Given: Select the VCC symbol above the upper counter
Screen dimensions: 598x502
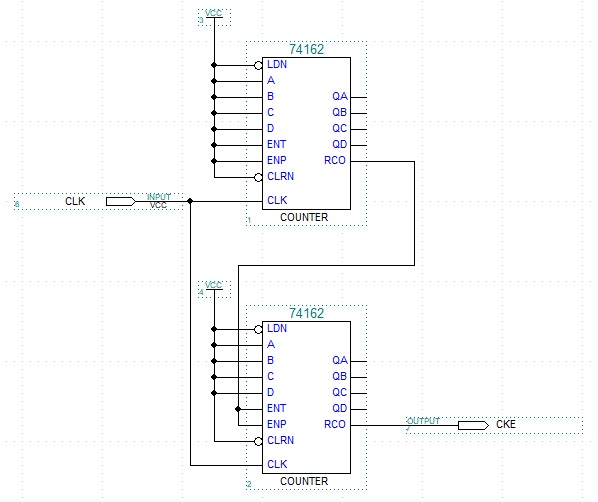Looking at the screenshot, I should (x=214, y=17).
